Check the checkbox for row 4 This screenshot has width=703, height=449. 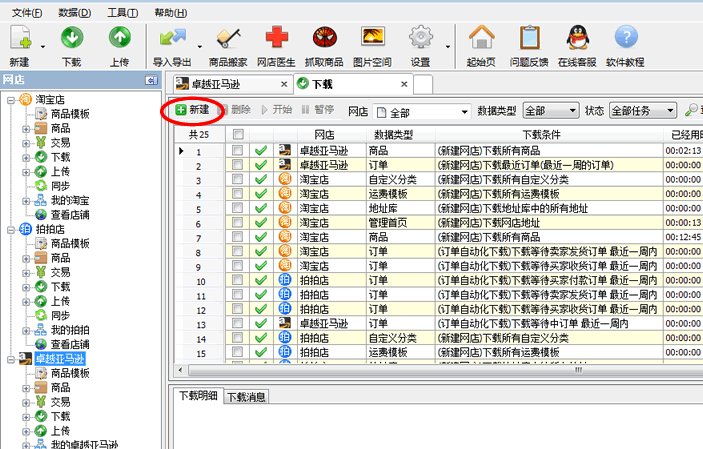[x=238, y=193]
